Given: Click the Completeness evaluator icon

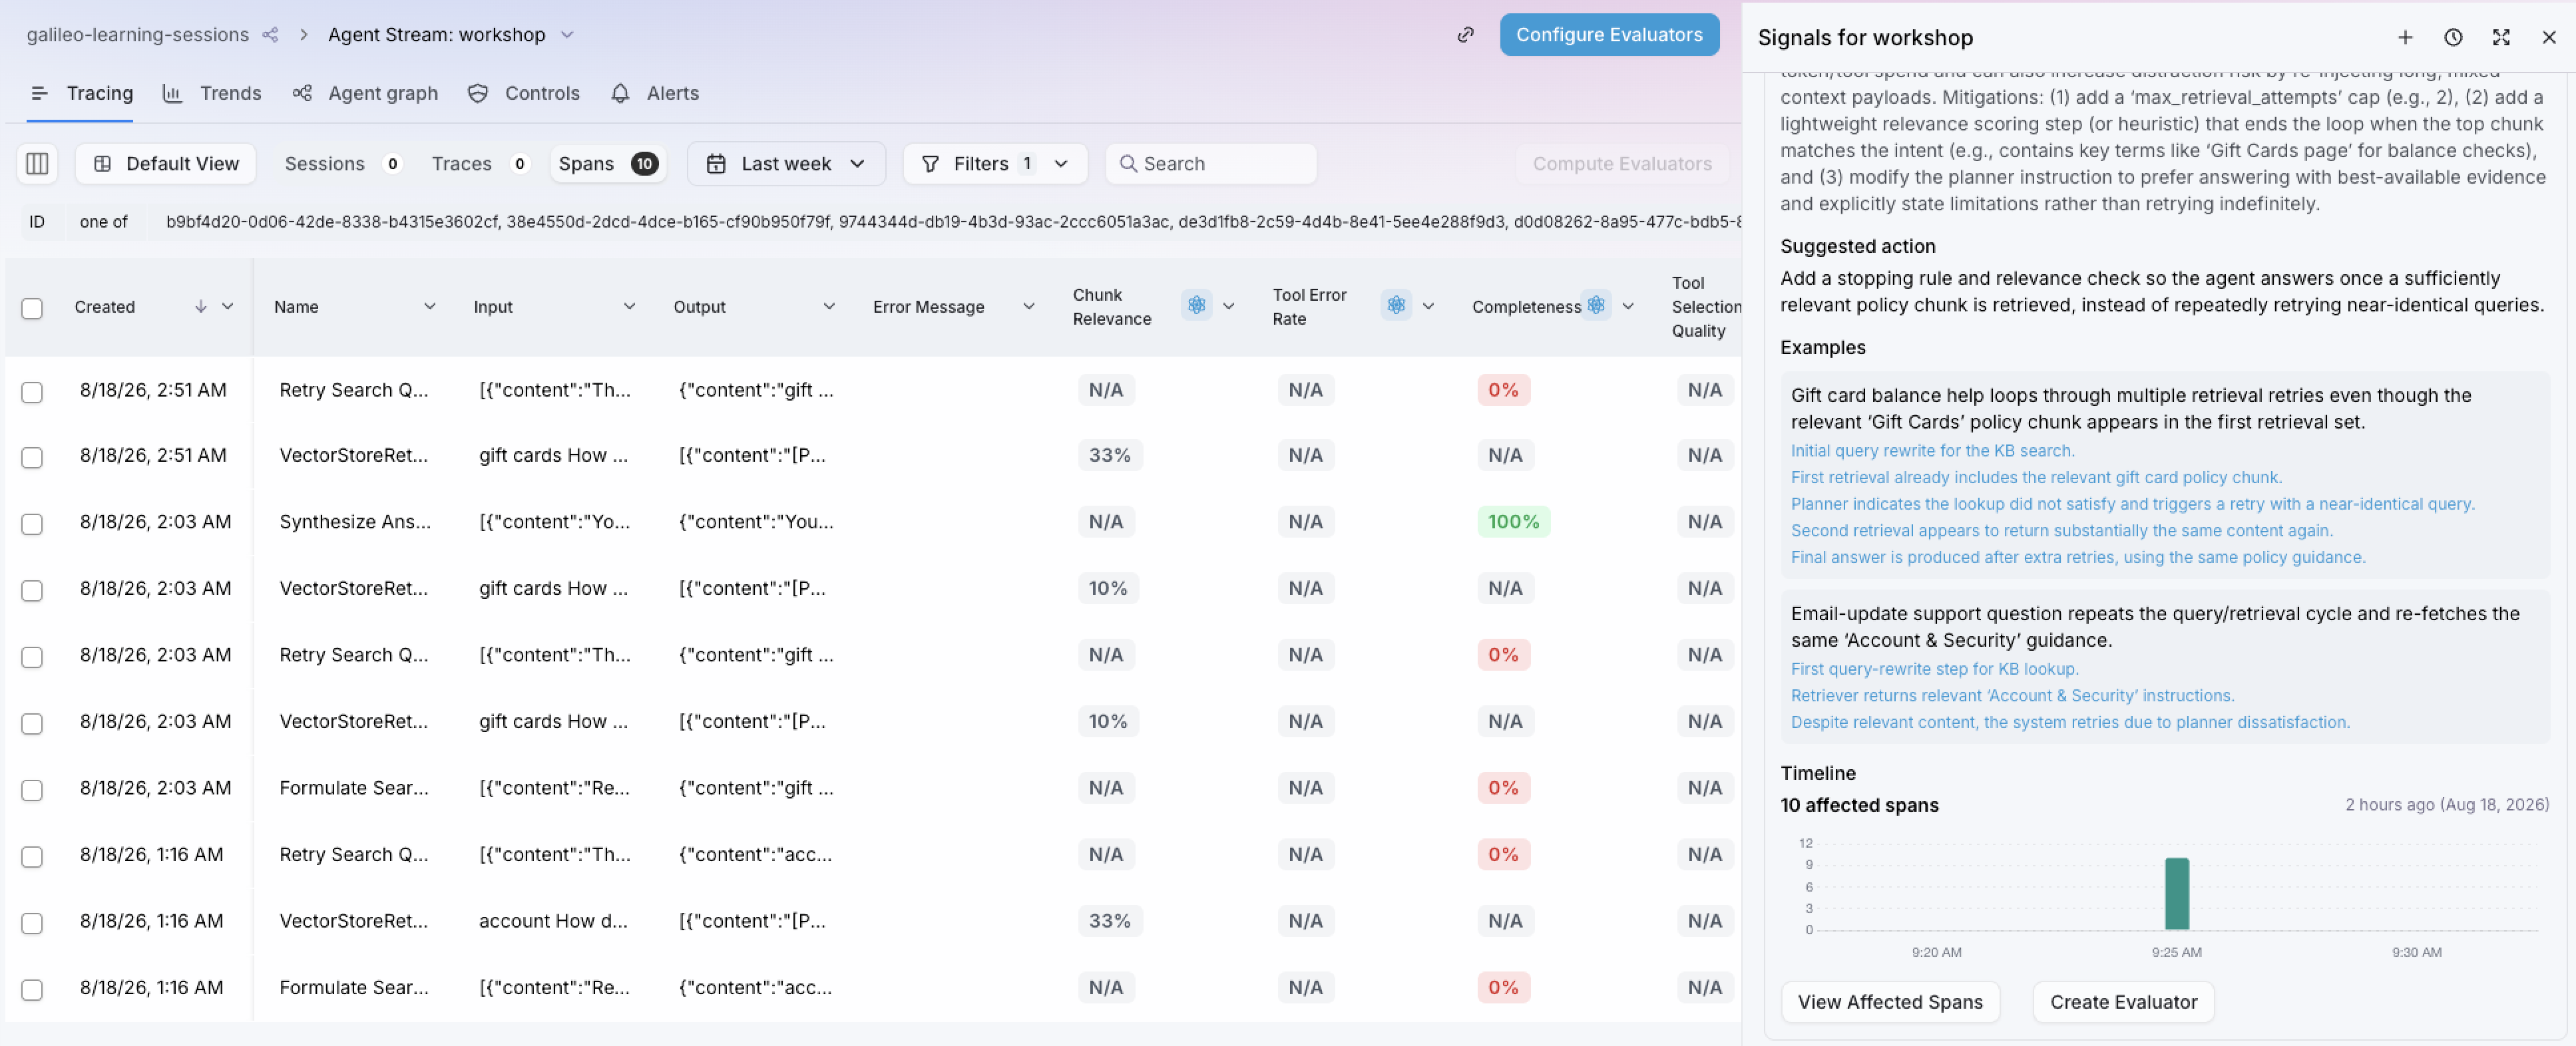Looking at the screenshot, I should (1596, 305).
